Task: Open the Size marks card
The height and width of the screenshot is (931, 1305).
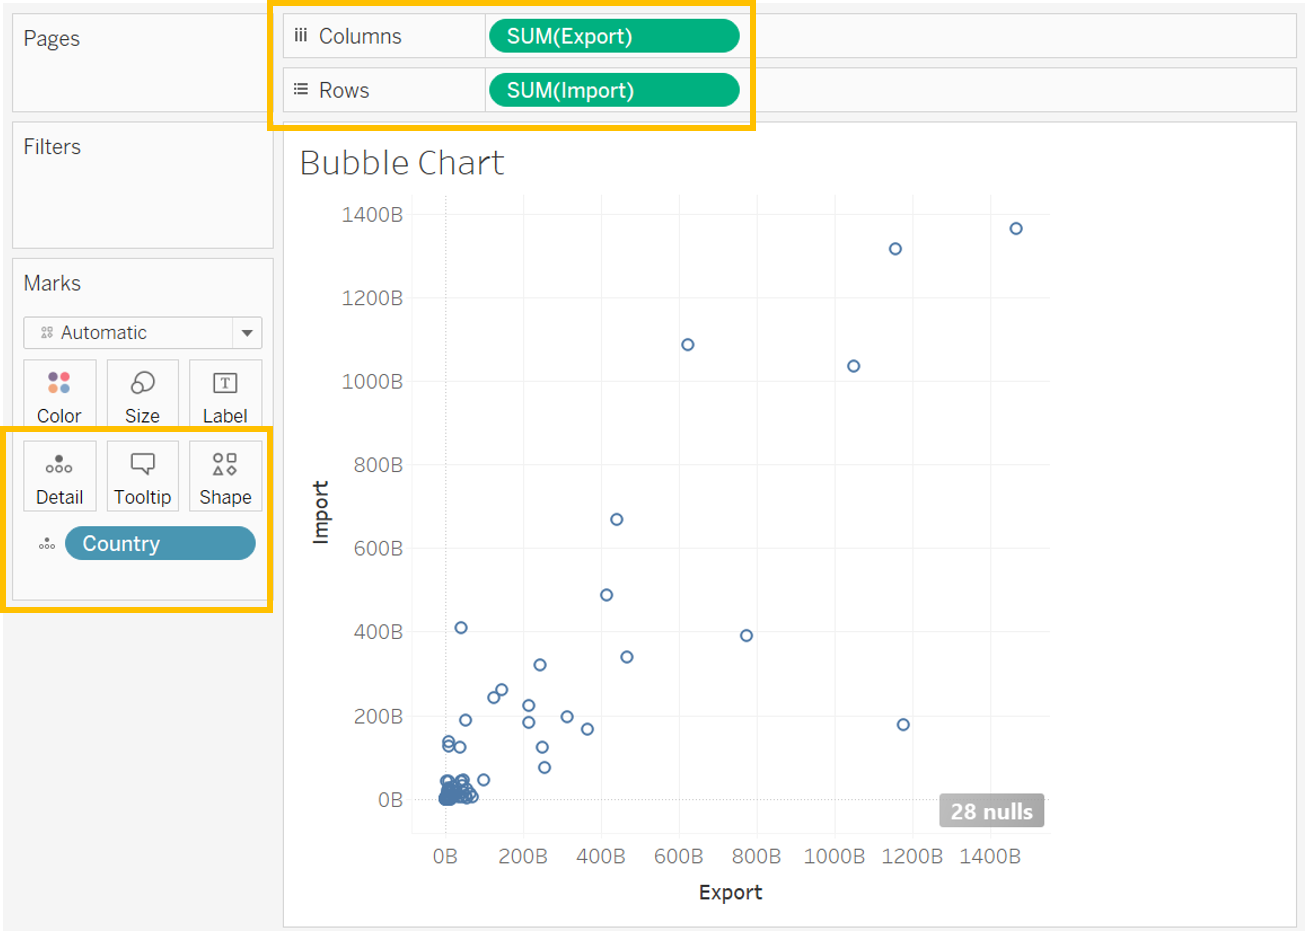Action: (142, 395)
